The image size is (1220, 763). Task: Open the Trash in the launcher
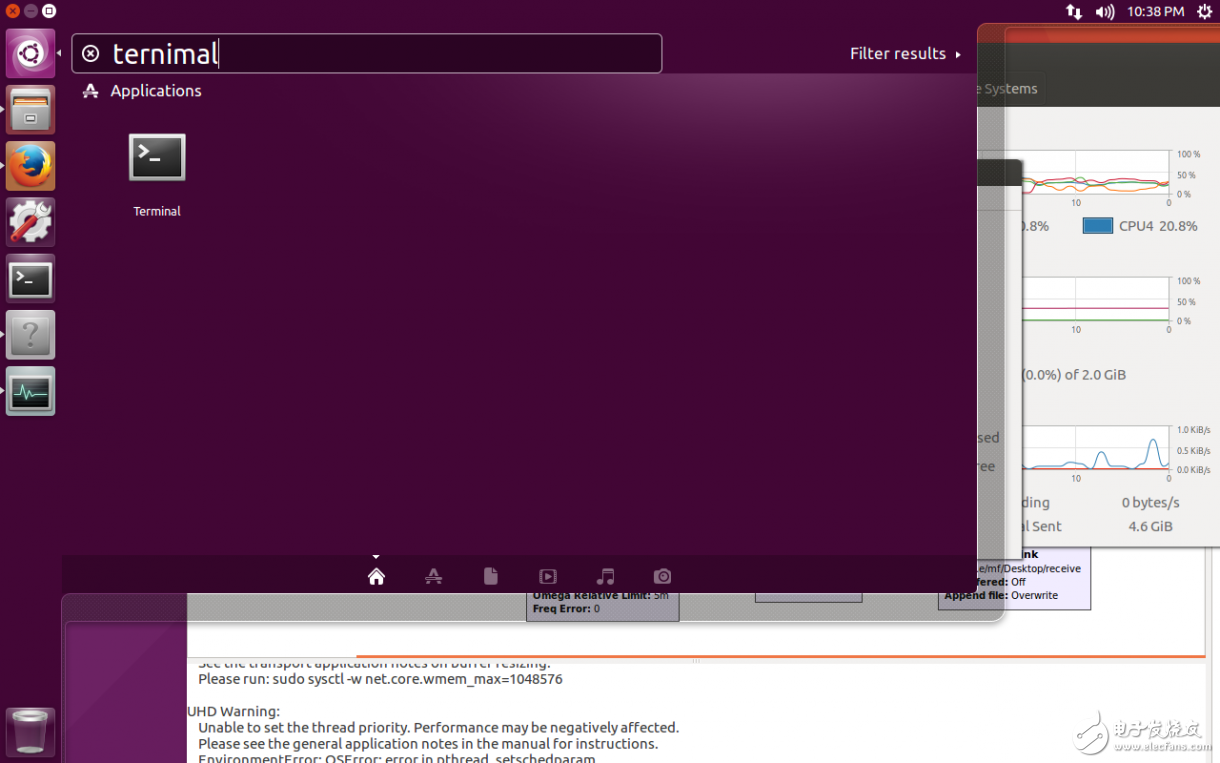(x=30, y=731)
